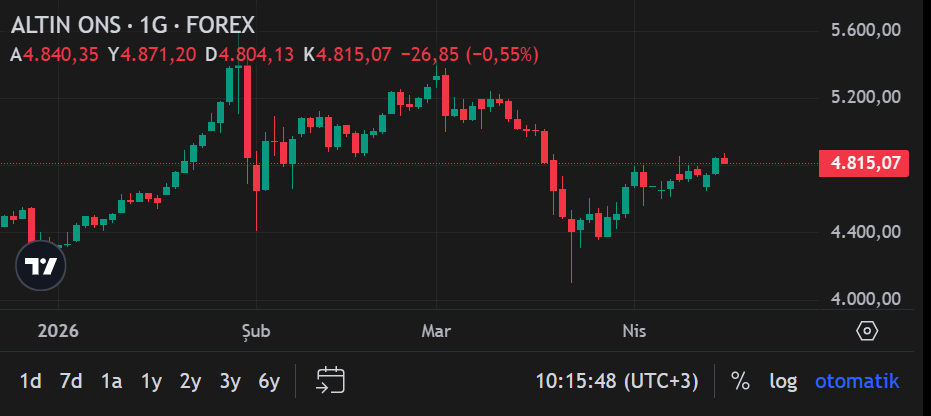931x416 pixels.
Task: Open the timezone menu showing UTC+3
Action: point(616,381)
